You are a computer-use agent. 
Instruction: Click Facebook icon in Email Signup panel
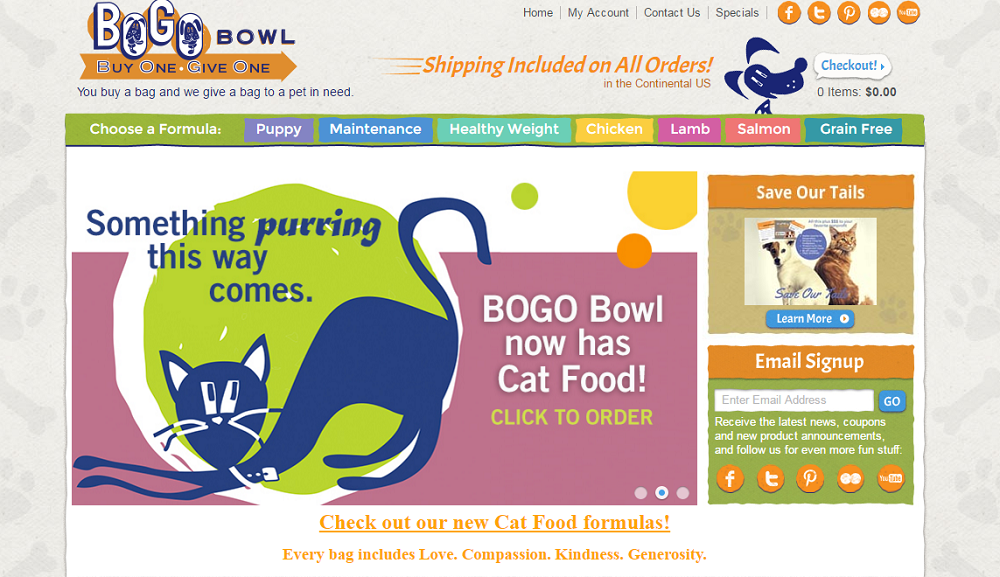point(730,478)
